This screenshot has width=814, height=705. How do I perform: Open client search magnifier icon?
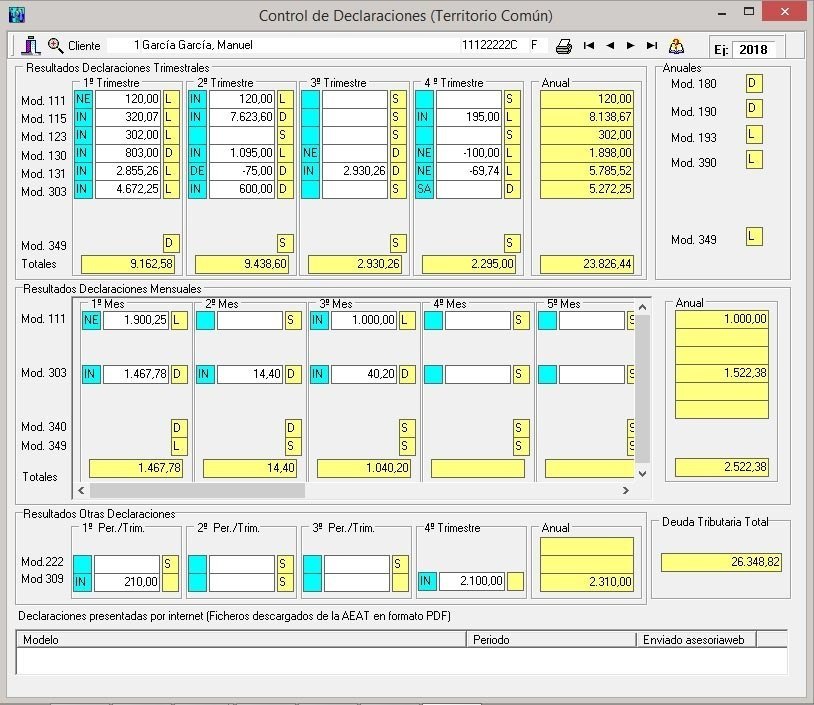pos(55,45)
